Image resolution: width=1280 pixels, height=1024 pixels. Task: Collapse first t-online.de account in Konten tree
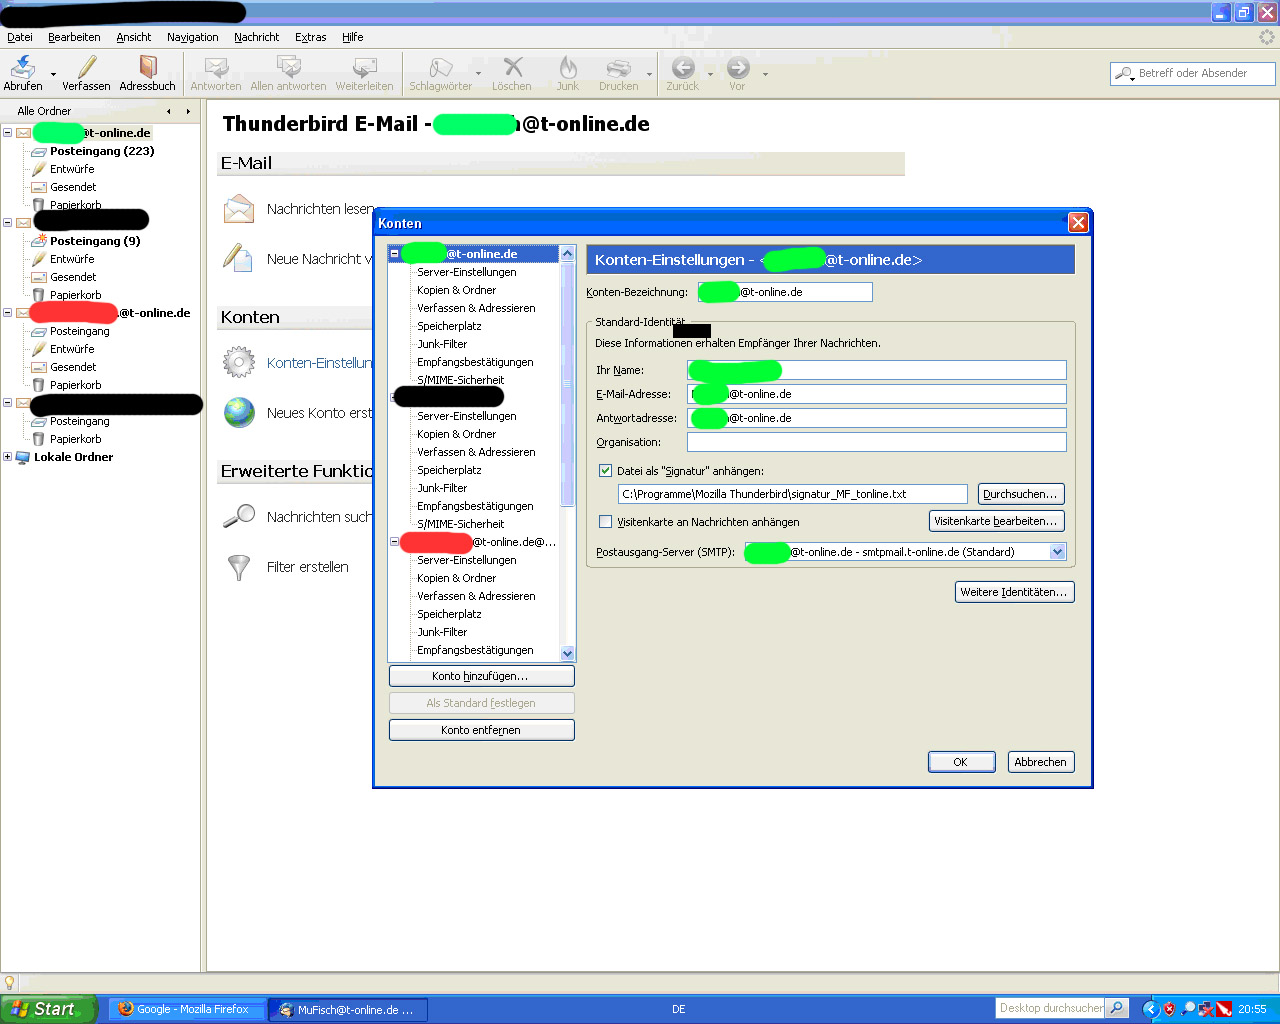point(394,254)
